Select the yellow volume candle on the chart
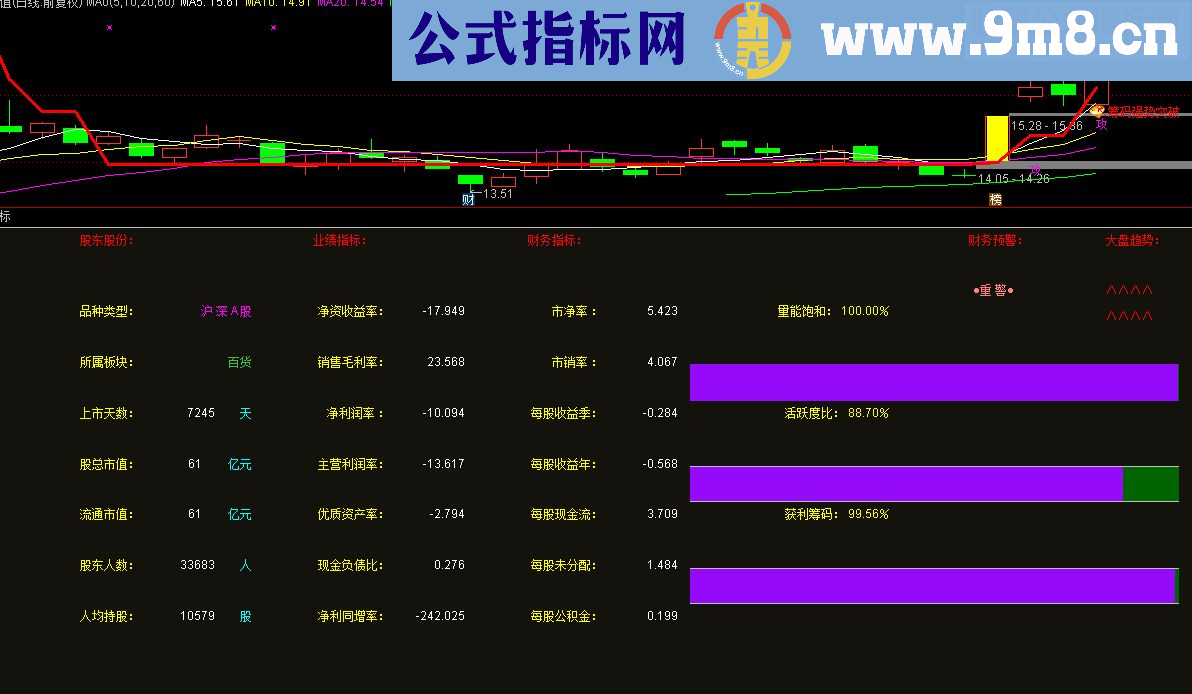Screen dimensions: 1192x694 pos(996,138)
